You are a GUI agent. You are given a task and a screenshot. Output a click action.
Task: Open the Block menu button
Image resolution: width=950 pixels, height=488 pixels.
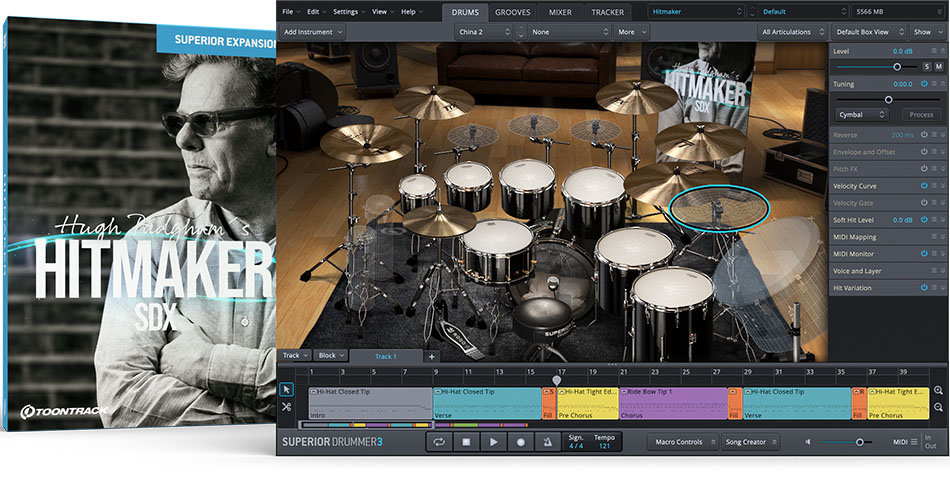point(331,356)
